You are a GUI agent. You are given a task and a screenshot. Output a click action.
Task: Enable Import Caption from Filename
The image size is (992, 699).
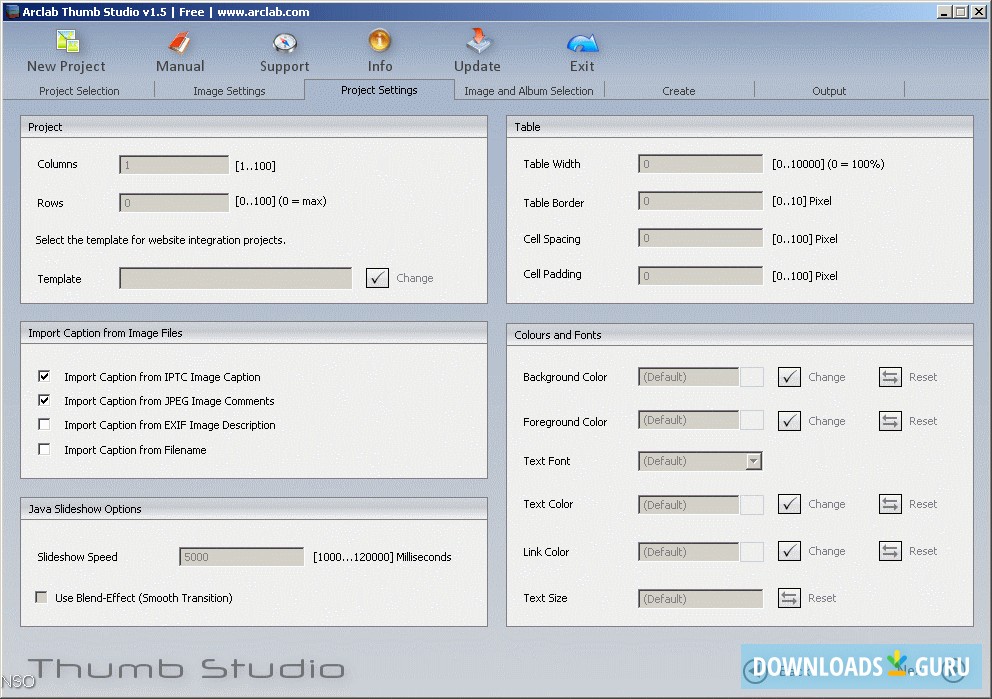pyautogui.click(x=44, y=449)
